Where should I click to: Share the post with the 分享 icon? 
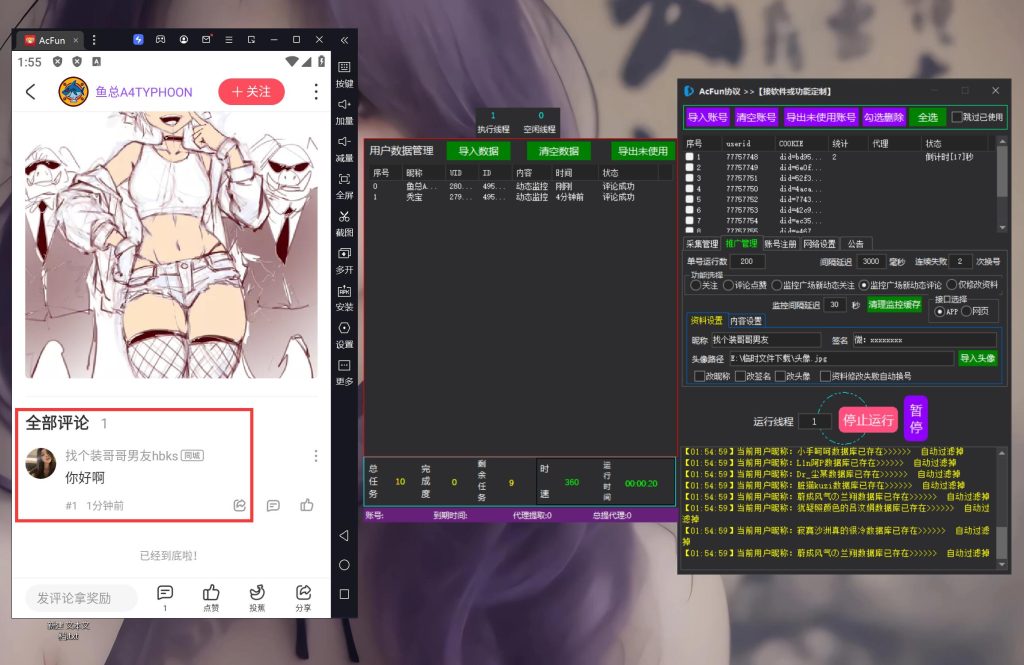(x=304, y=592)
